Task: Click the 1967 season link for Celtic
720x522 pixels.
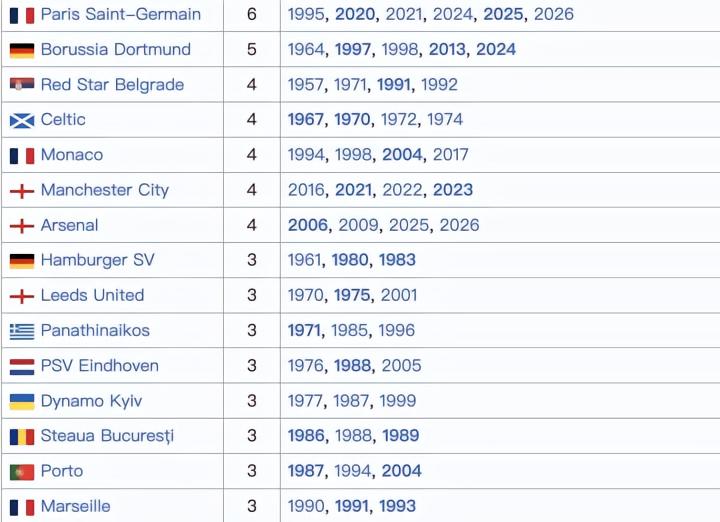Action: pyautogui.click(x=306, y=120)
